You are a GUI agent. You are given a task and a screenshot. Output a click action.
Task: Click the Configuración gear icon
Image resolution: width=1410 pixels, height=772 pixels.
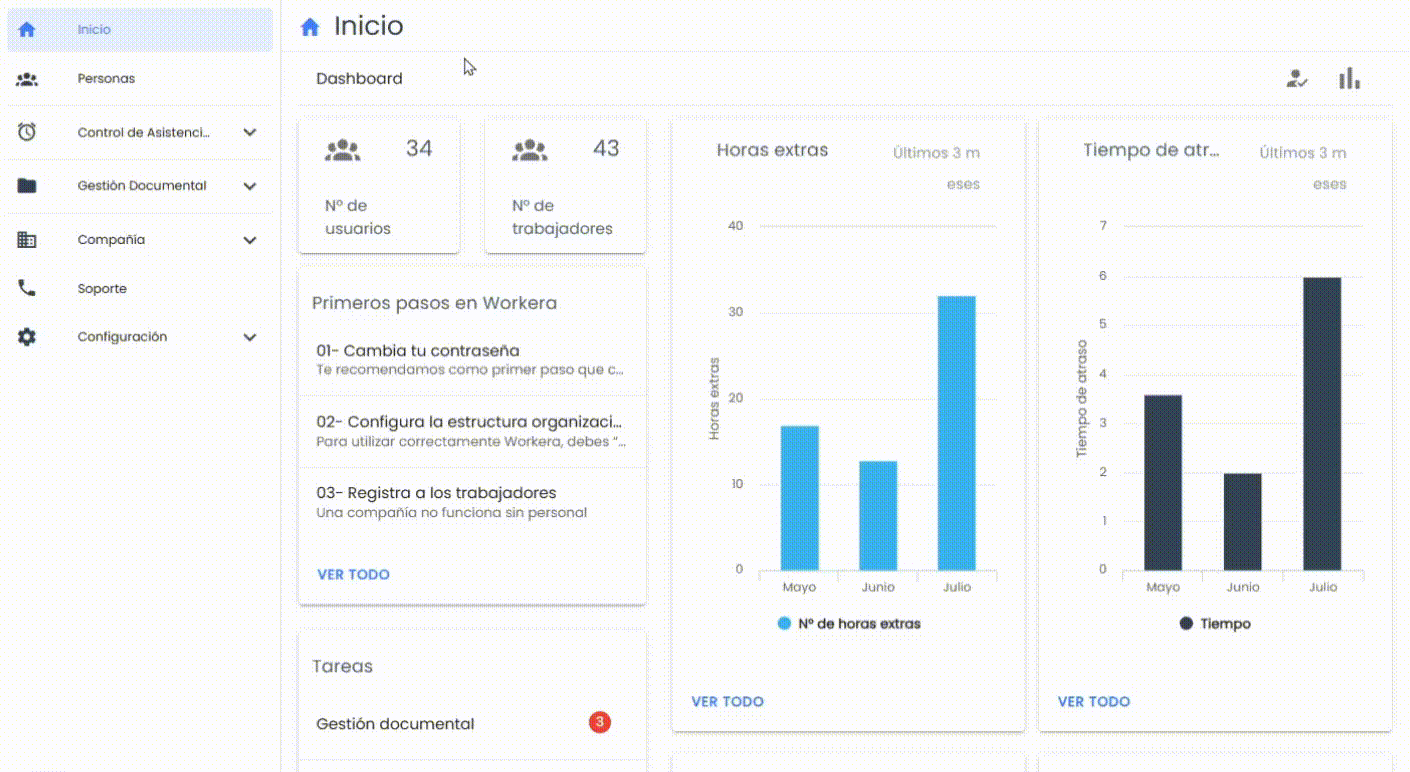(x=27, y=338)
